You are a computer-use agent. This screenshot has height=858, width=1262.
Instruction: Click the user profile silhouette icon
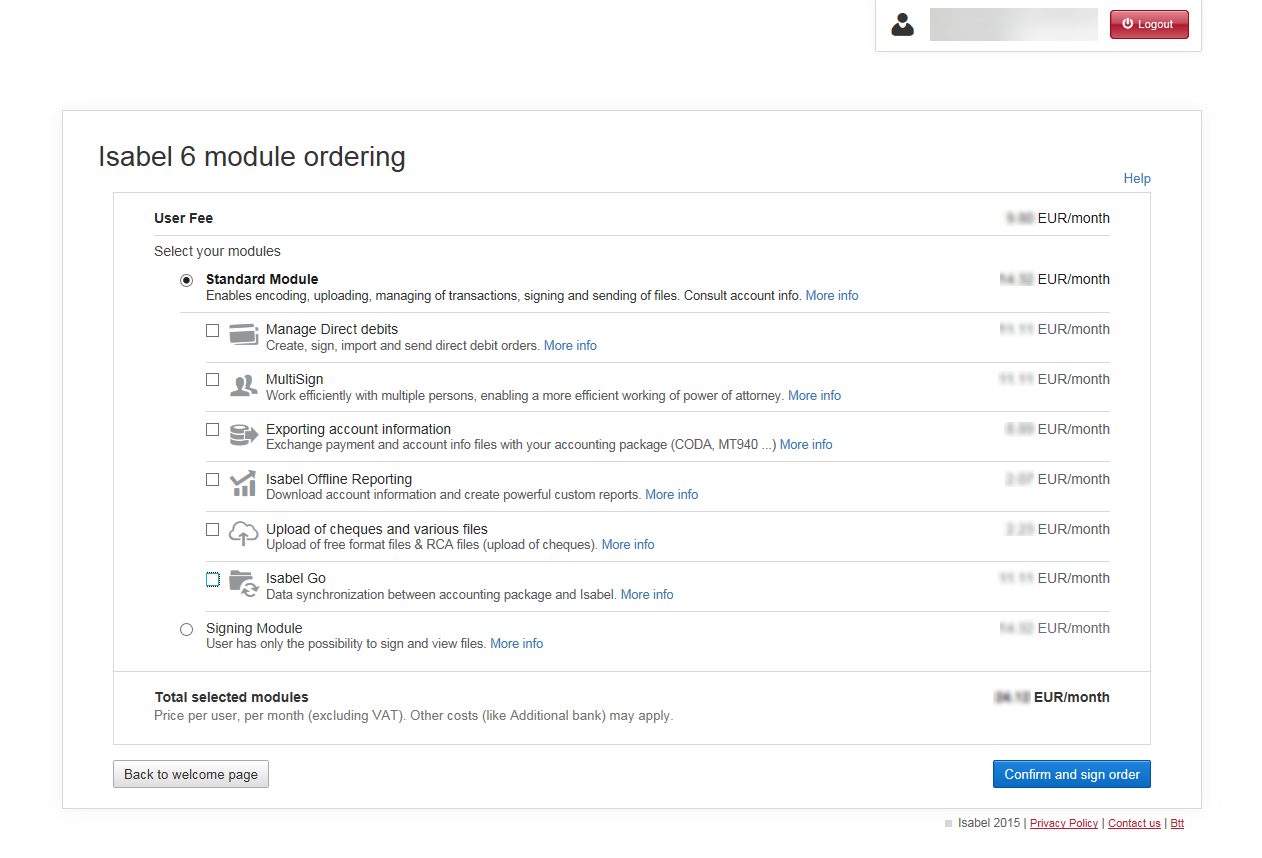pos(902,25)
